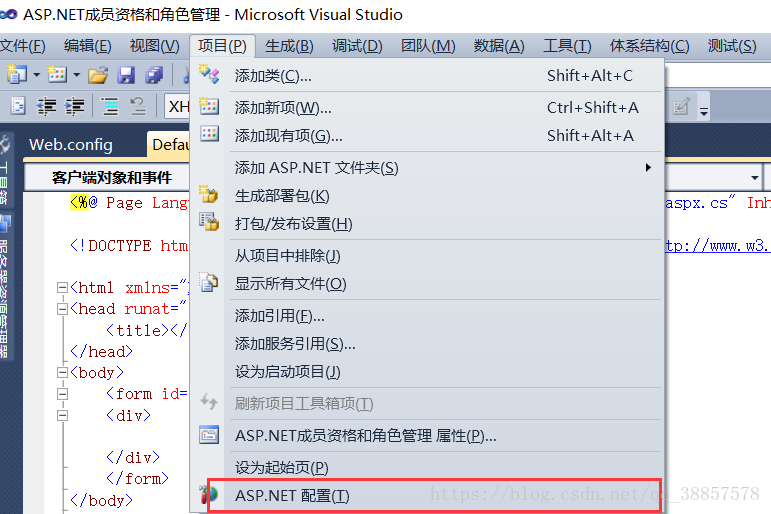The width and height of the screenshot is (771, 514).
Task: Click the Decrease Indent toolbar icon
Action: pos(46,106)
